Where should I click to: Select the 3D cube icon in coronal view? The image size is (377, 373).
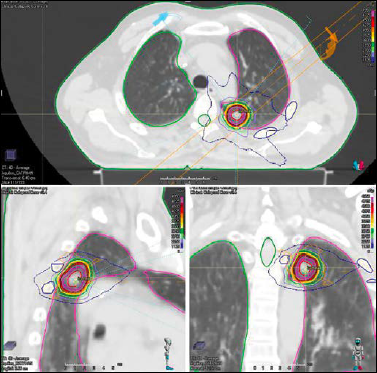(x=199, y=345)
